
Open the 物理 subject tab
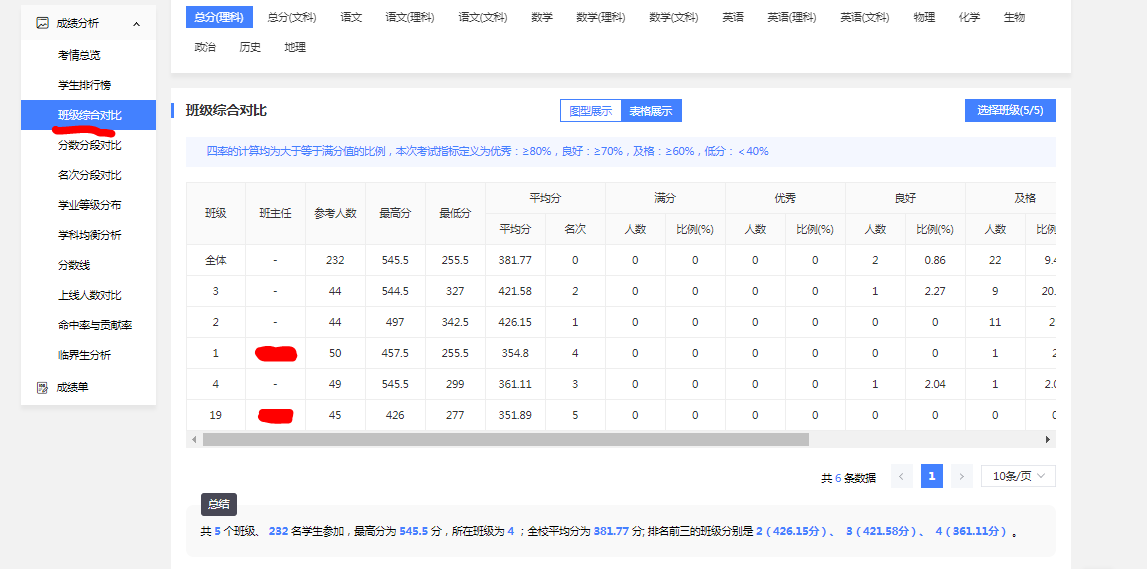coord(924,17)
